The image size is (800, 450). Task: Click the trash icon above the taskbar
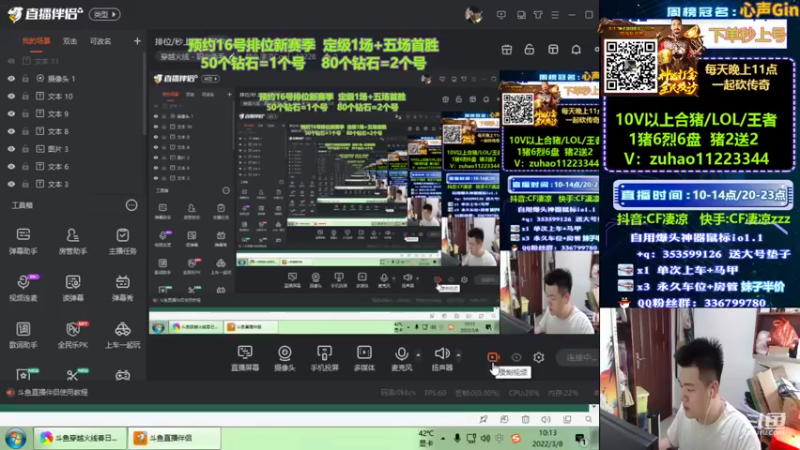pyautogui.click(x=526, y=419)
